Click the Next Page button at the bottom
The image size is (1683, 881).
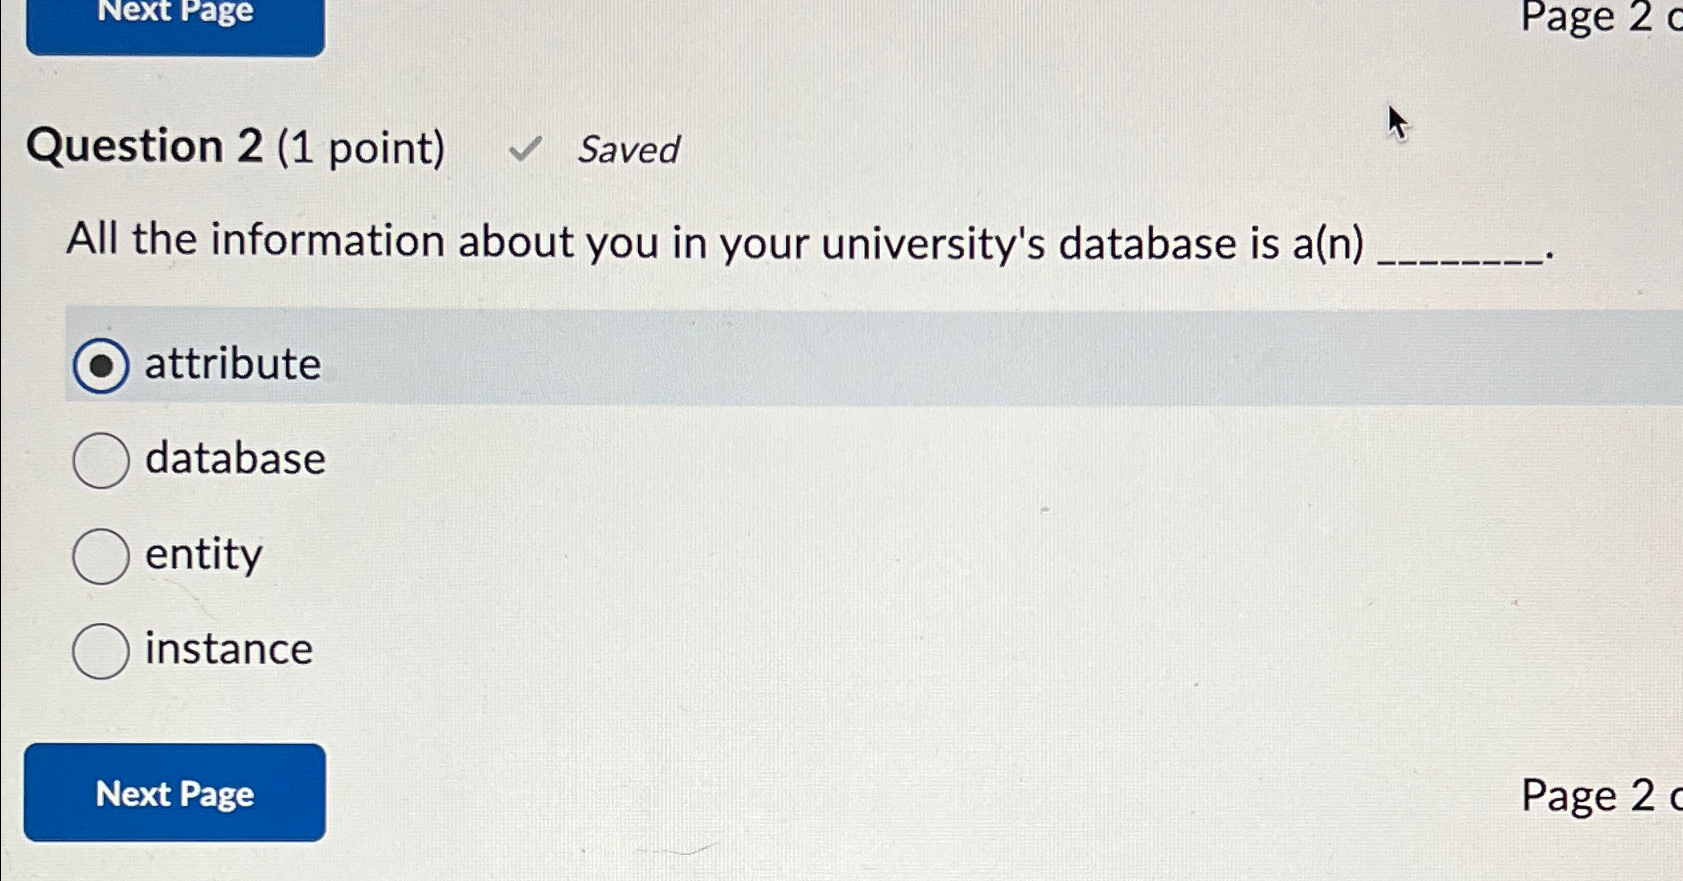click(x=175, y=793)
